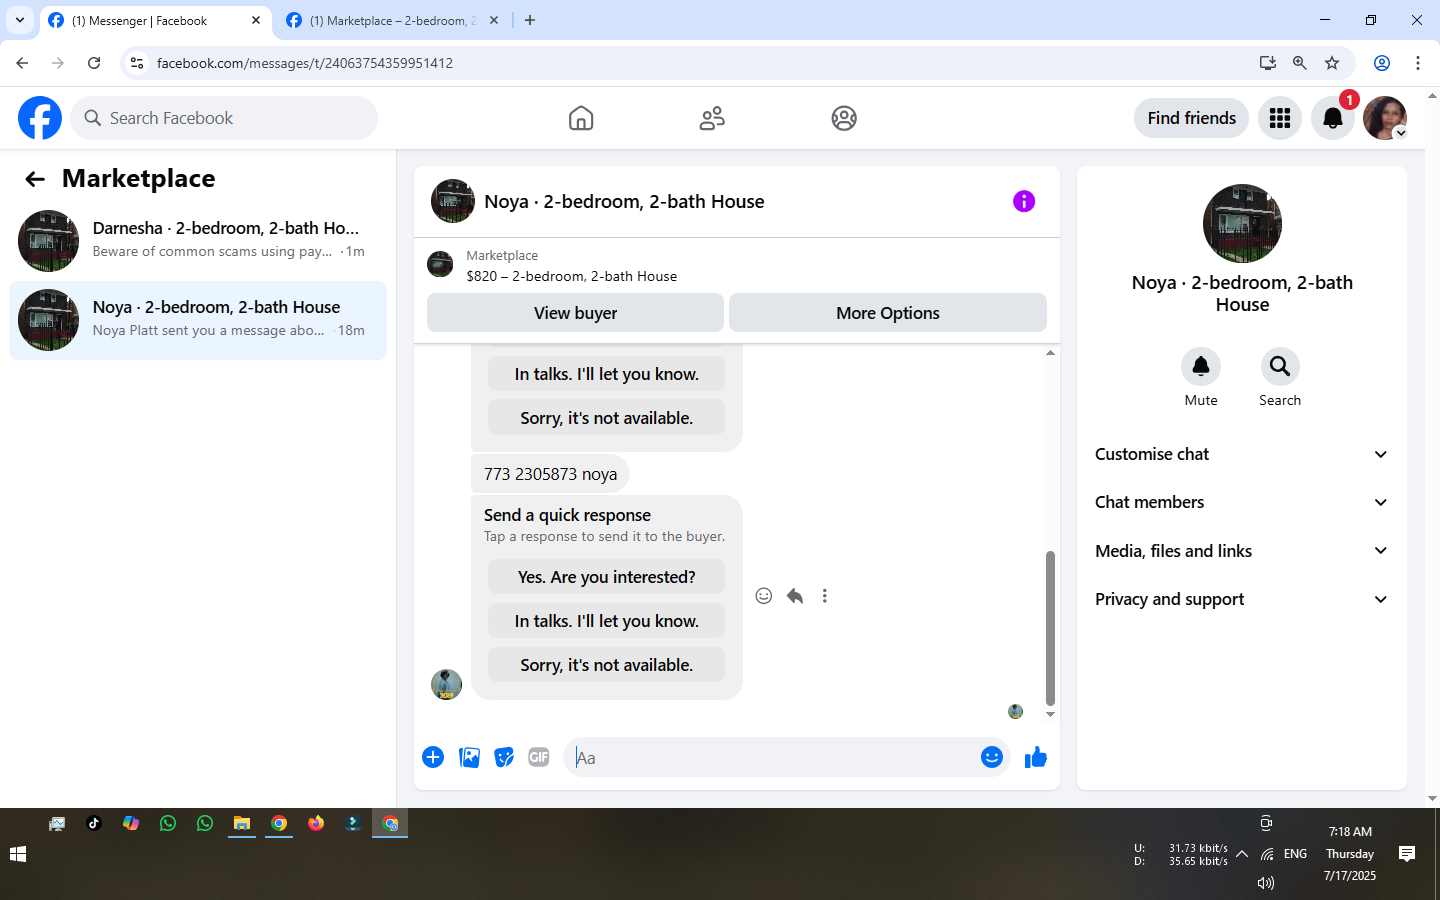
Task: Click the More Options button
Action: (888, 313)
